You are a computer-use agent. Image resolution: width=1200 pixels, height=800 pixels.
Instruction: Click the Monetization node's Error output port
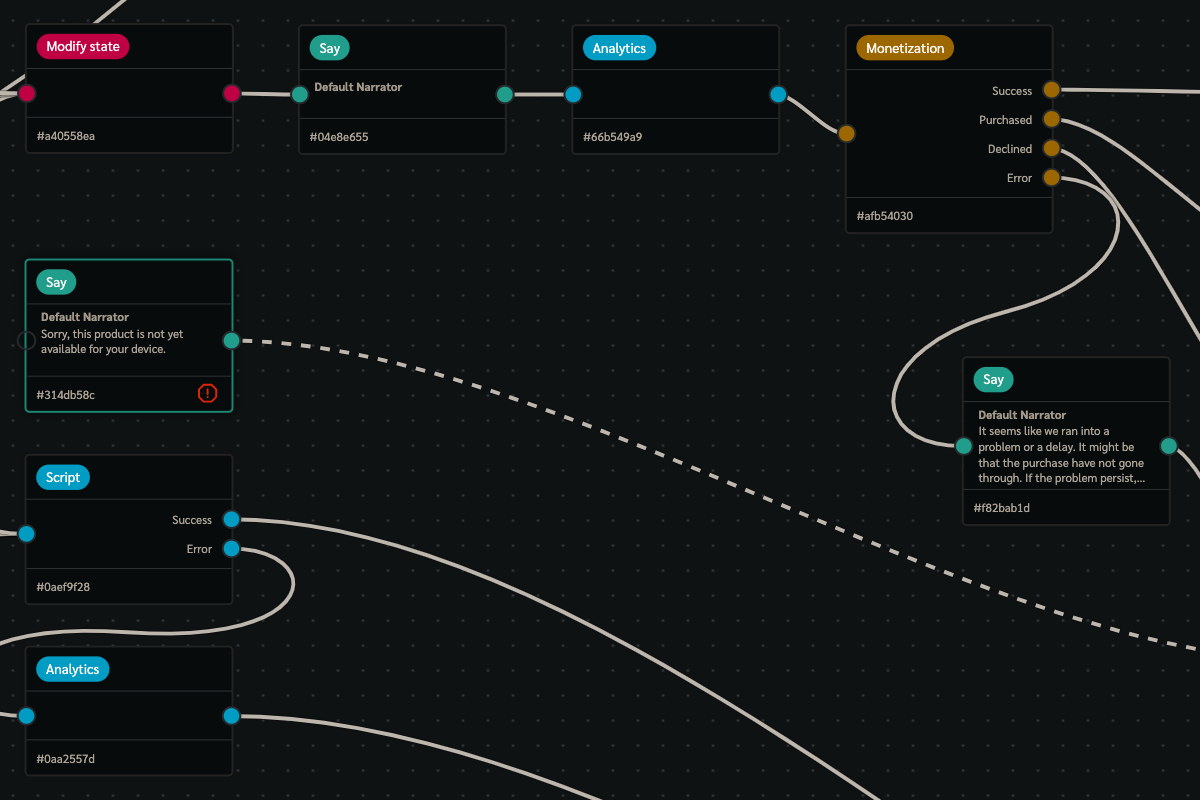[x=1051, y=178]
